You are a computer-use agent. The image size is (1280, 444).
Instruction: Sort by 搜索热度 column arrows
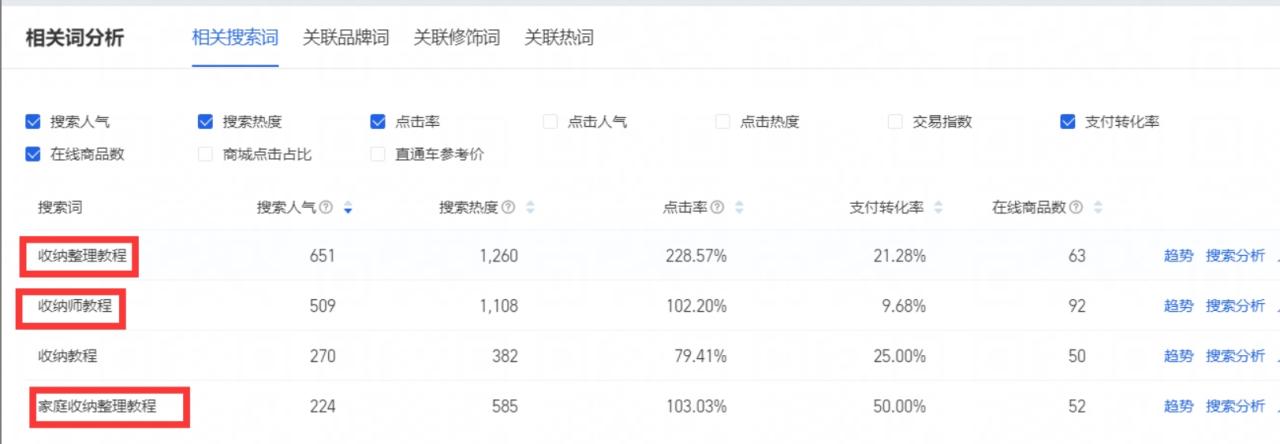pyautogui.click(x=530, y=208)
